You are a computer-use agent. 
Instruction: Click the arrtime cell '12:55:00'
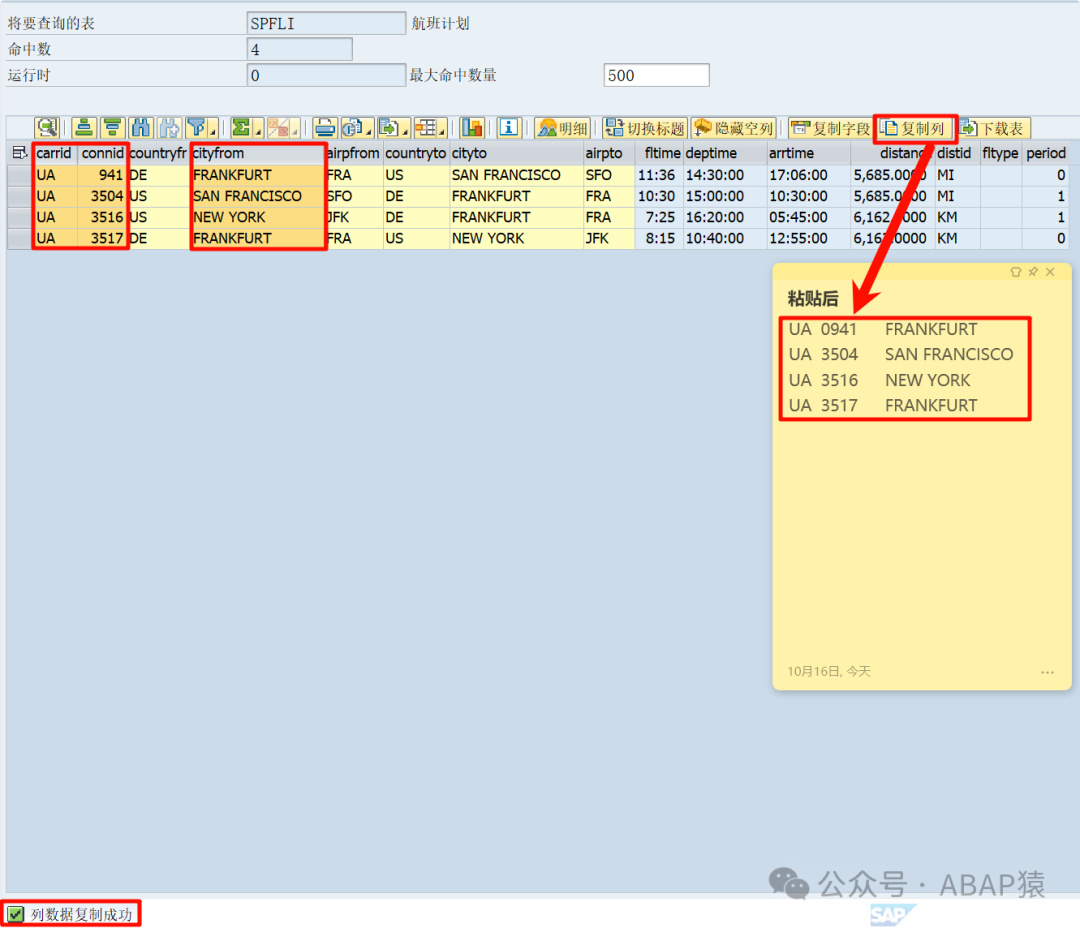[809, 238]
